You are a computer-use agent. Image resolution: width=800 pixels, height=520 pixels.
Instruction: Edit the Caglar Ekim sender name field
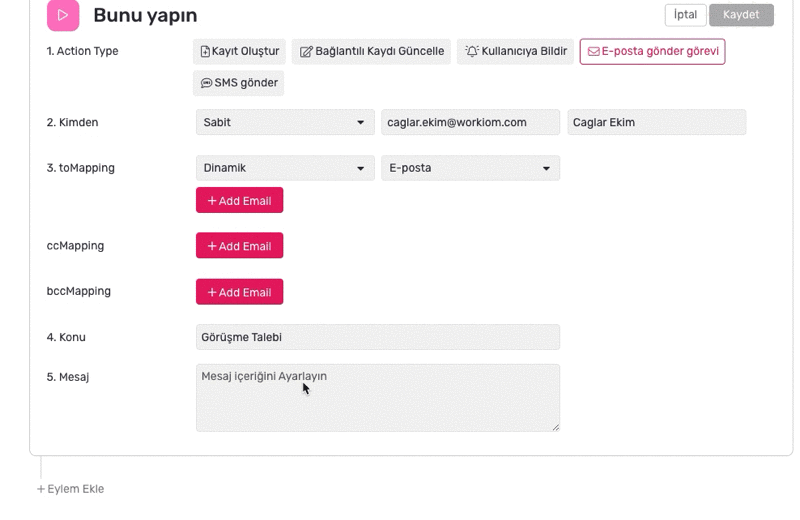click(657, 122)
